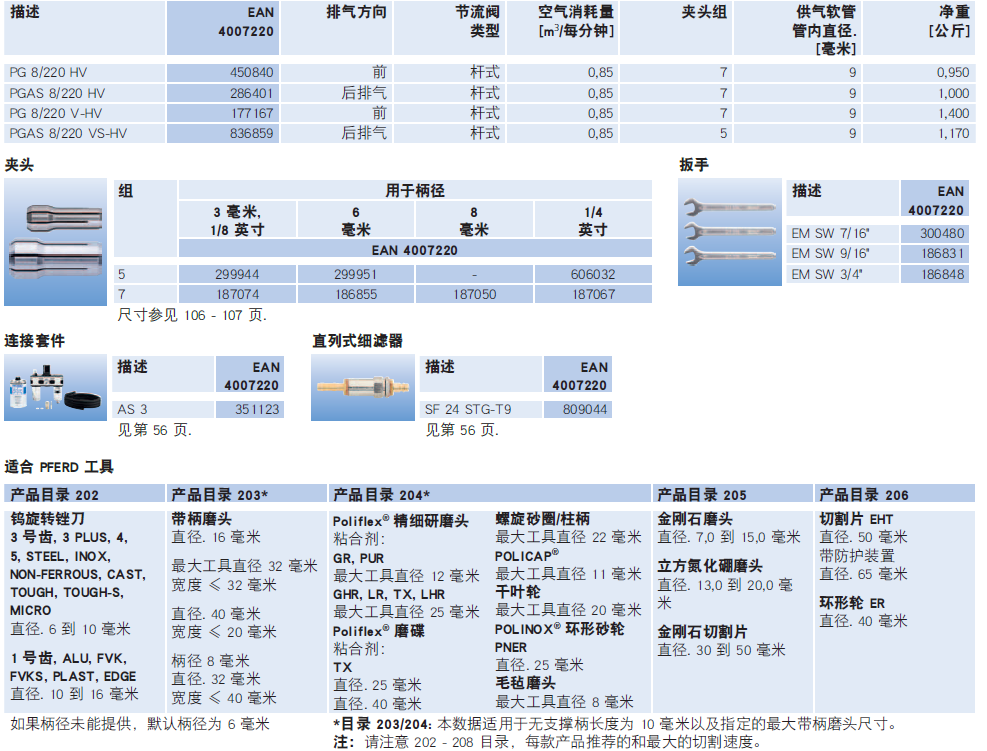The height and width of the screenshot is (751, 987).
Task: Click 见第 56 页 under AS 3
Action: click(x=154, y=430)
